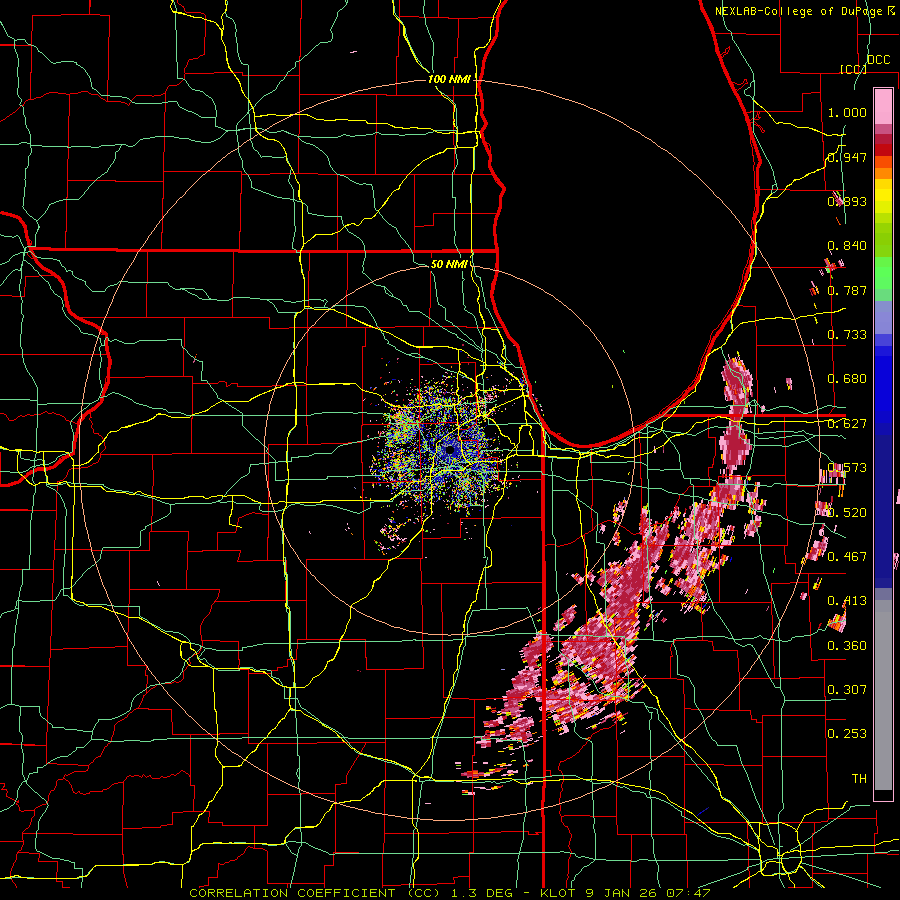
Task: Click the "CORRELATION COEFFICIENT (CC)" caption text
Action: point(315,893)
